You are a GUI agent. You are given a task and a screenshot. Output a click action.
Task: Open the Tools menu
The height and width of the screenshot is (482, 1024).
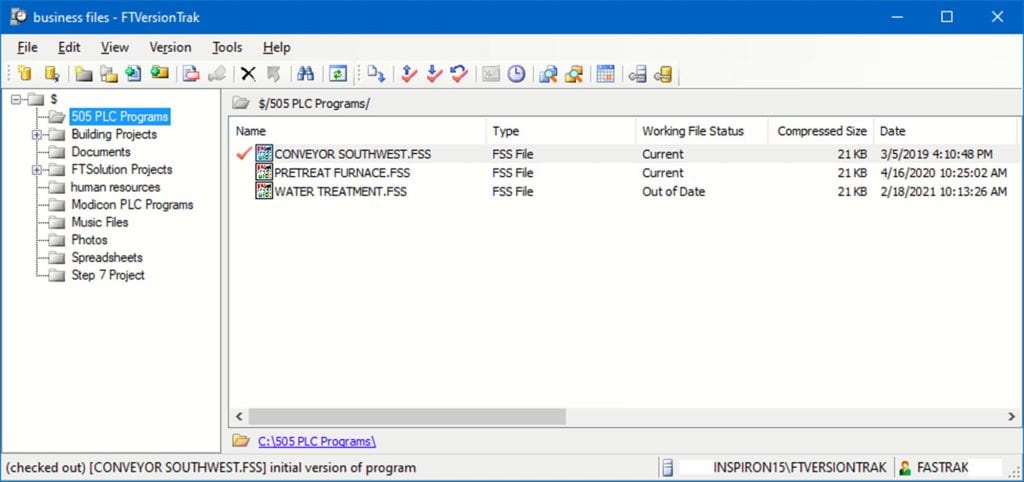click(x=227, y=47)
